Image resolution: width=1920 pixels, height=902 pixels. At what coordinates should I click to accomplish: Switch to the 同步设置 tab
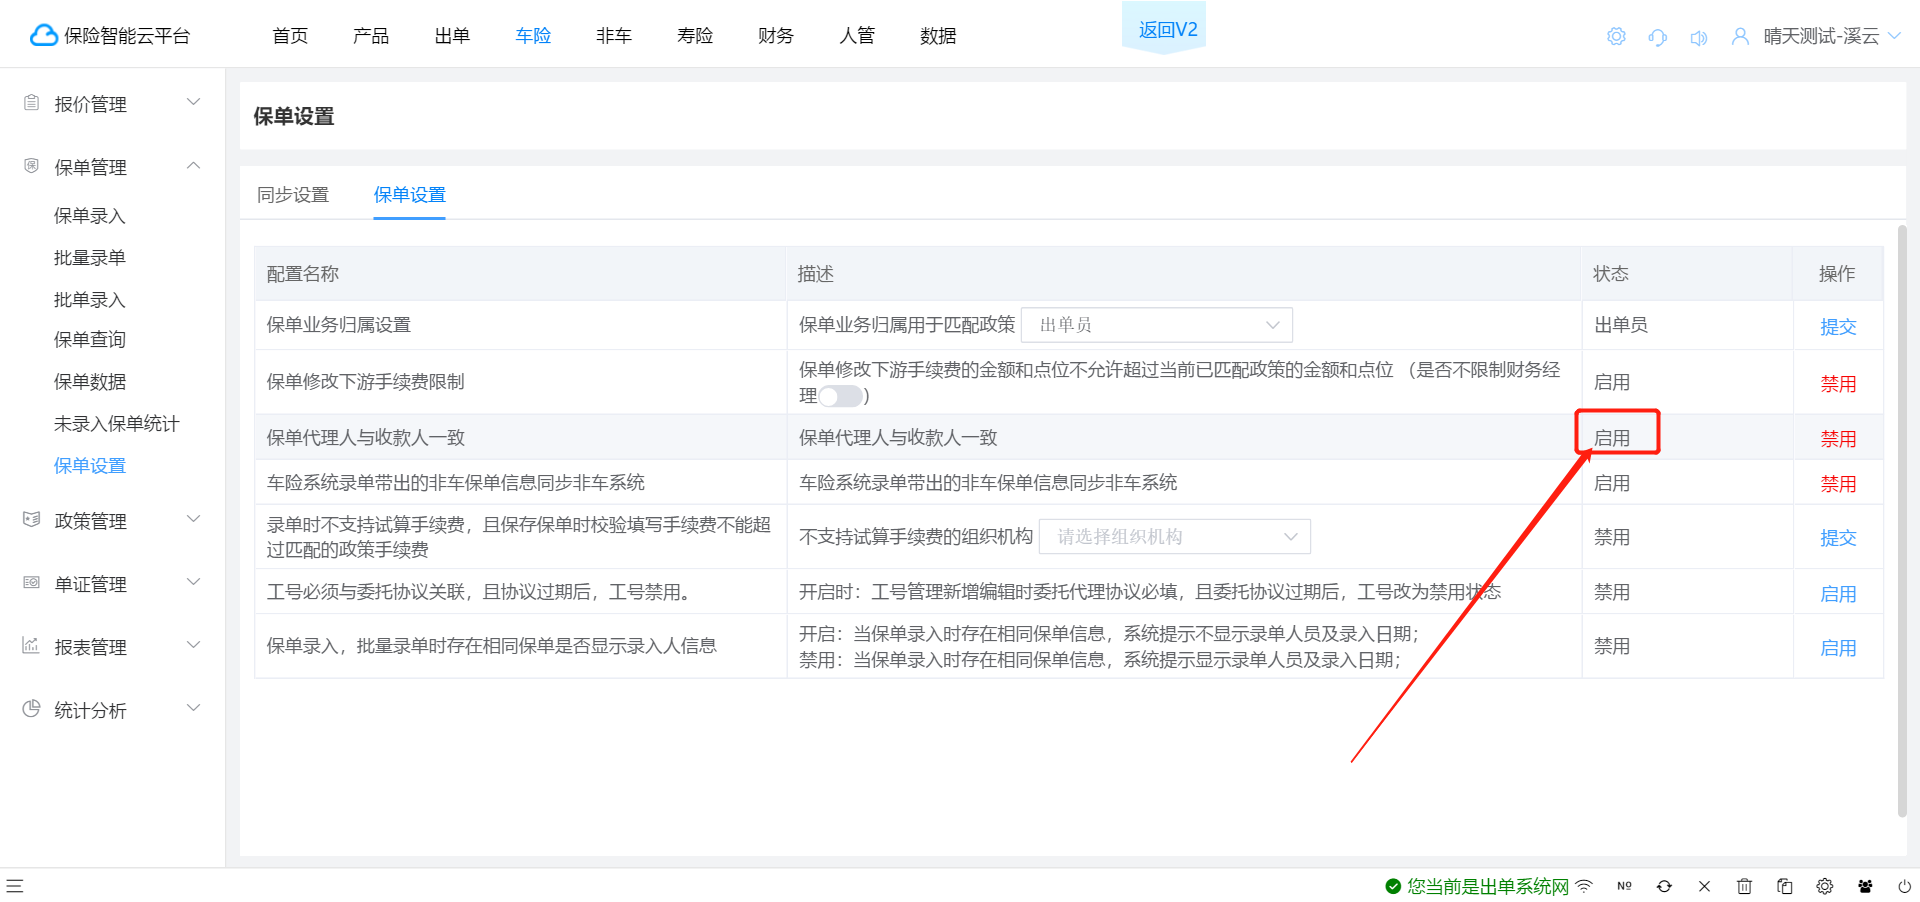click(293, 195)
